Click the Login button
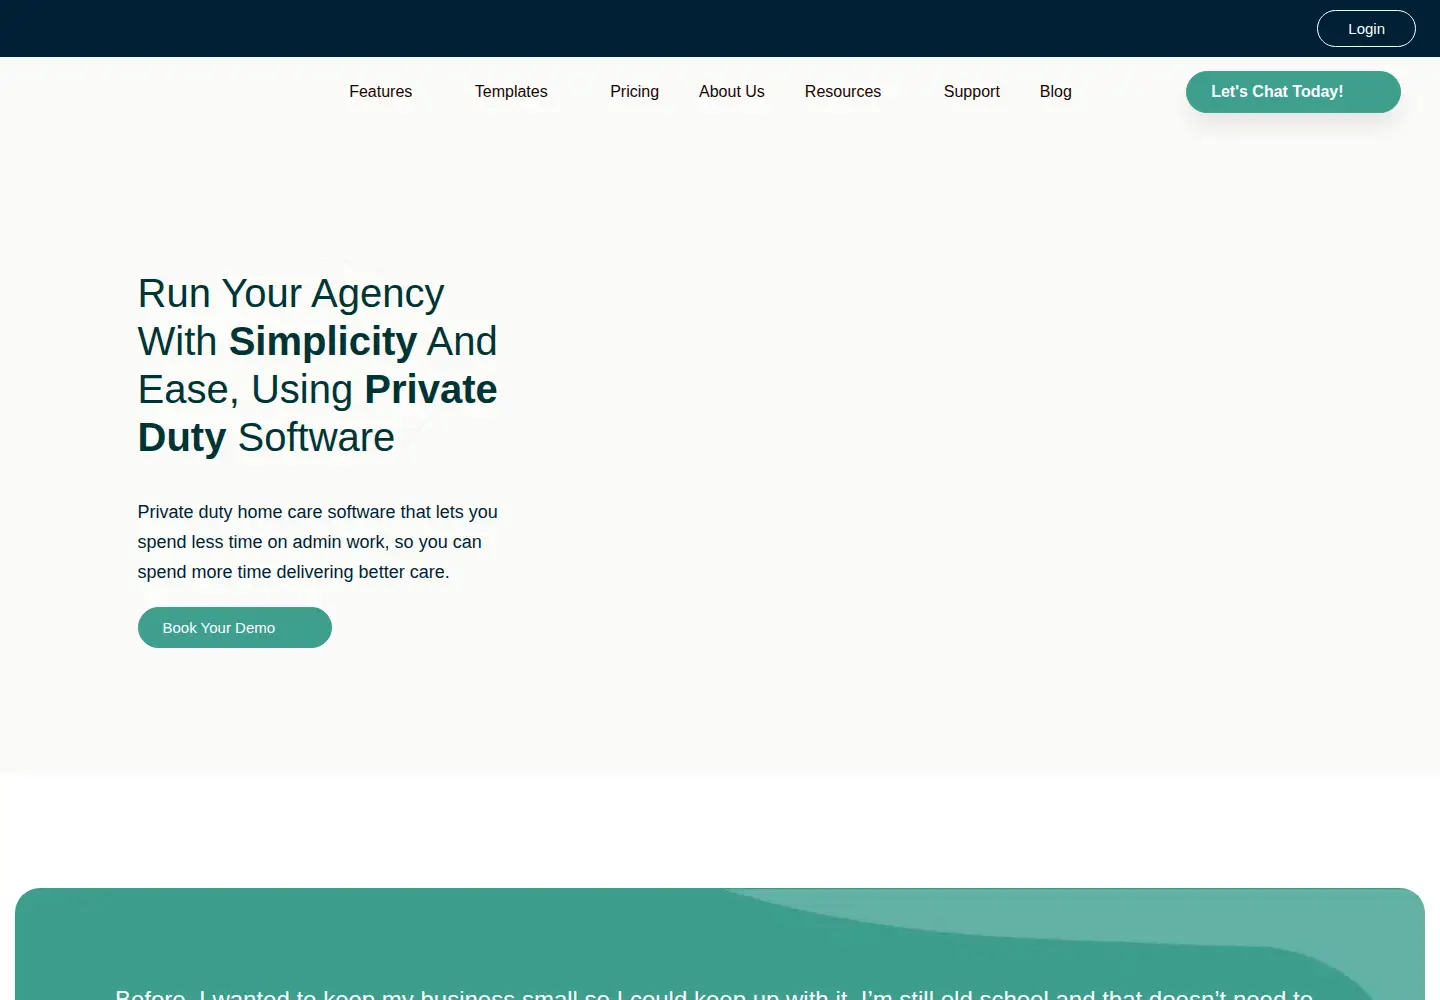The width and height of the screenshot is (1440, 1000). tap(1366, 29)
